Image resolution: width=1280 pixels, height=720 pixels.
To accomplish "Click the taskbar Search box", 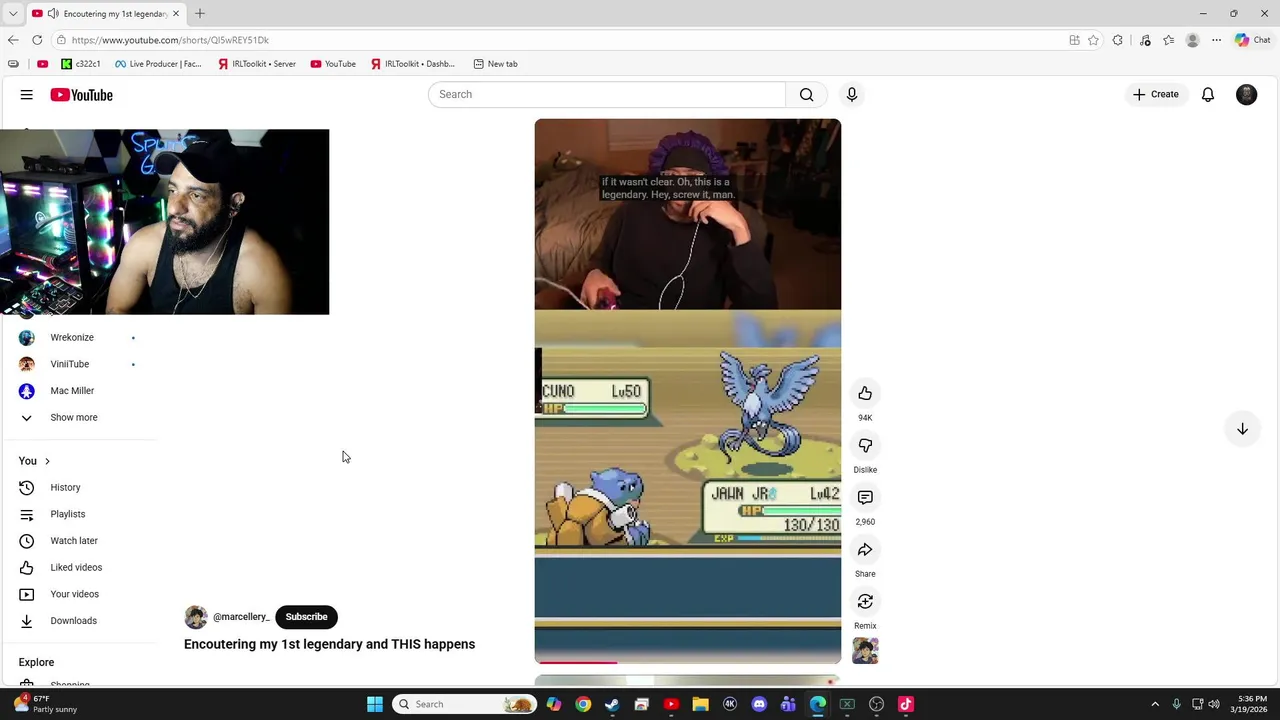I will (465, 704).
